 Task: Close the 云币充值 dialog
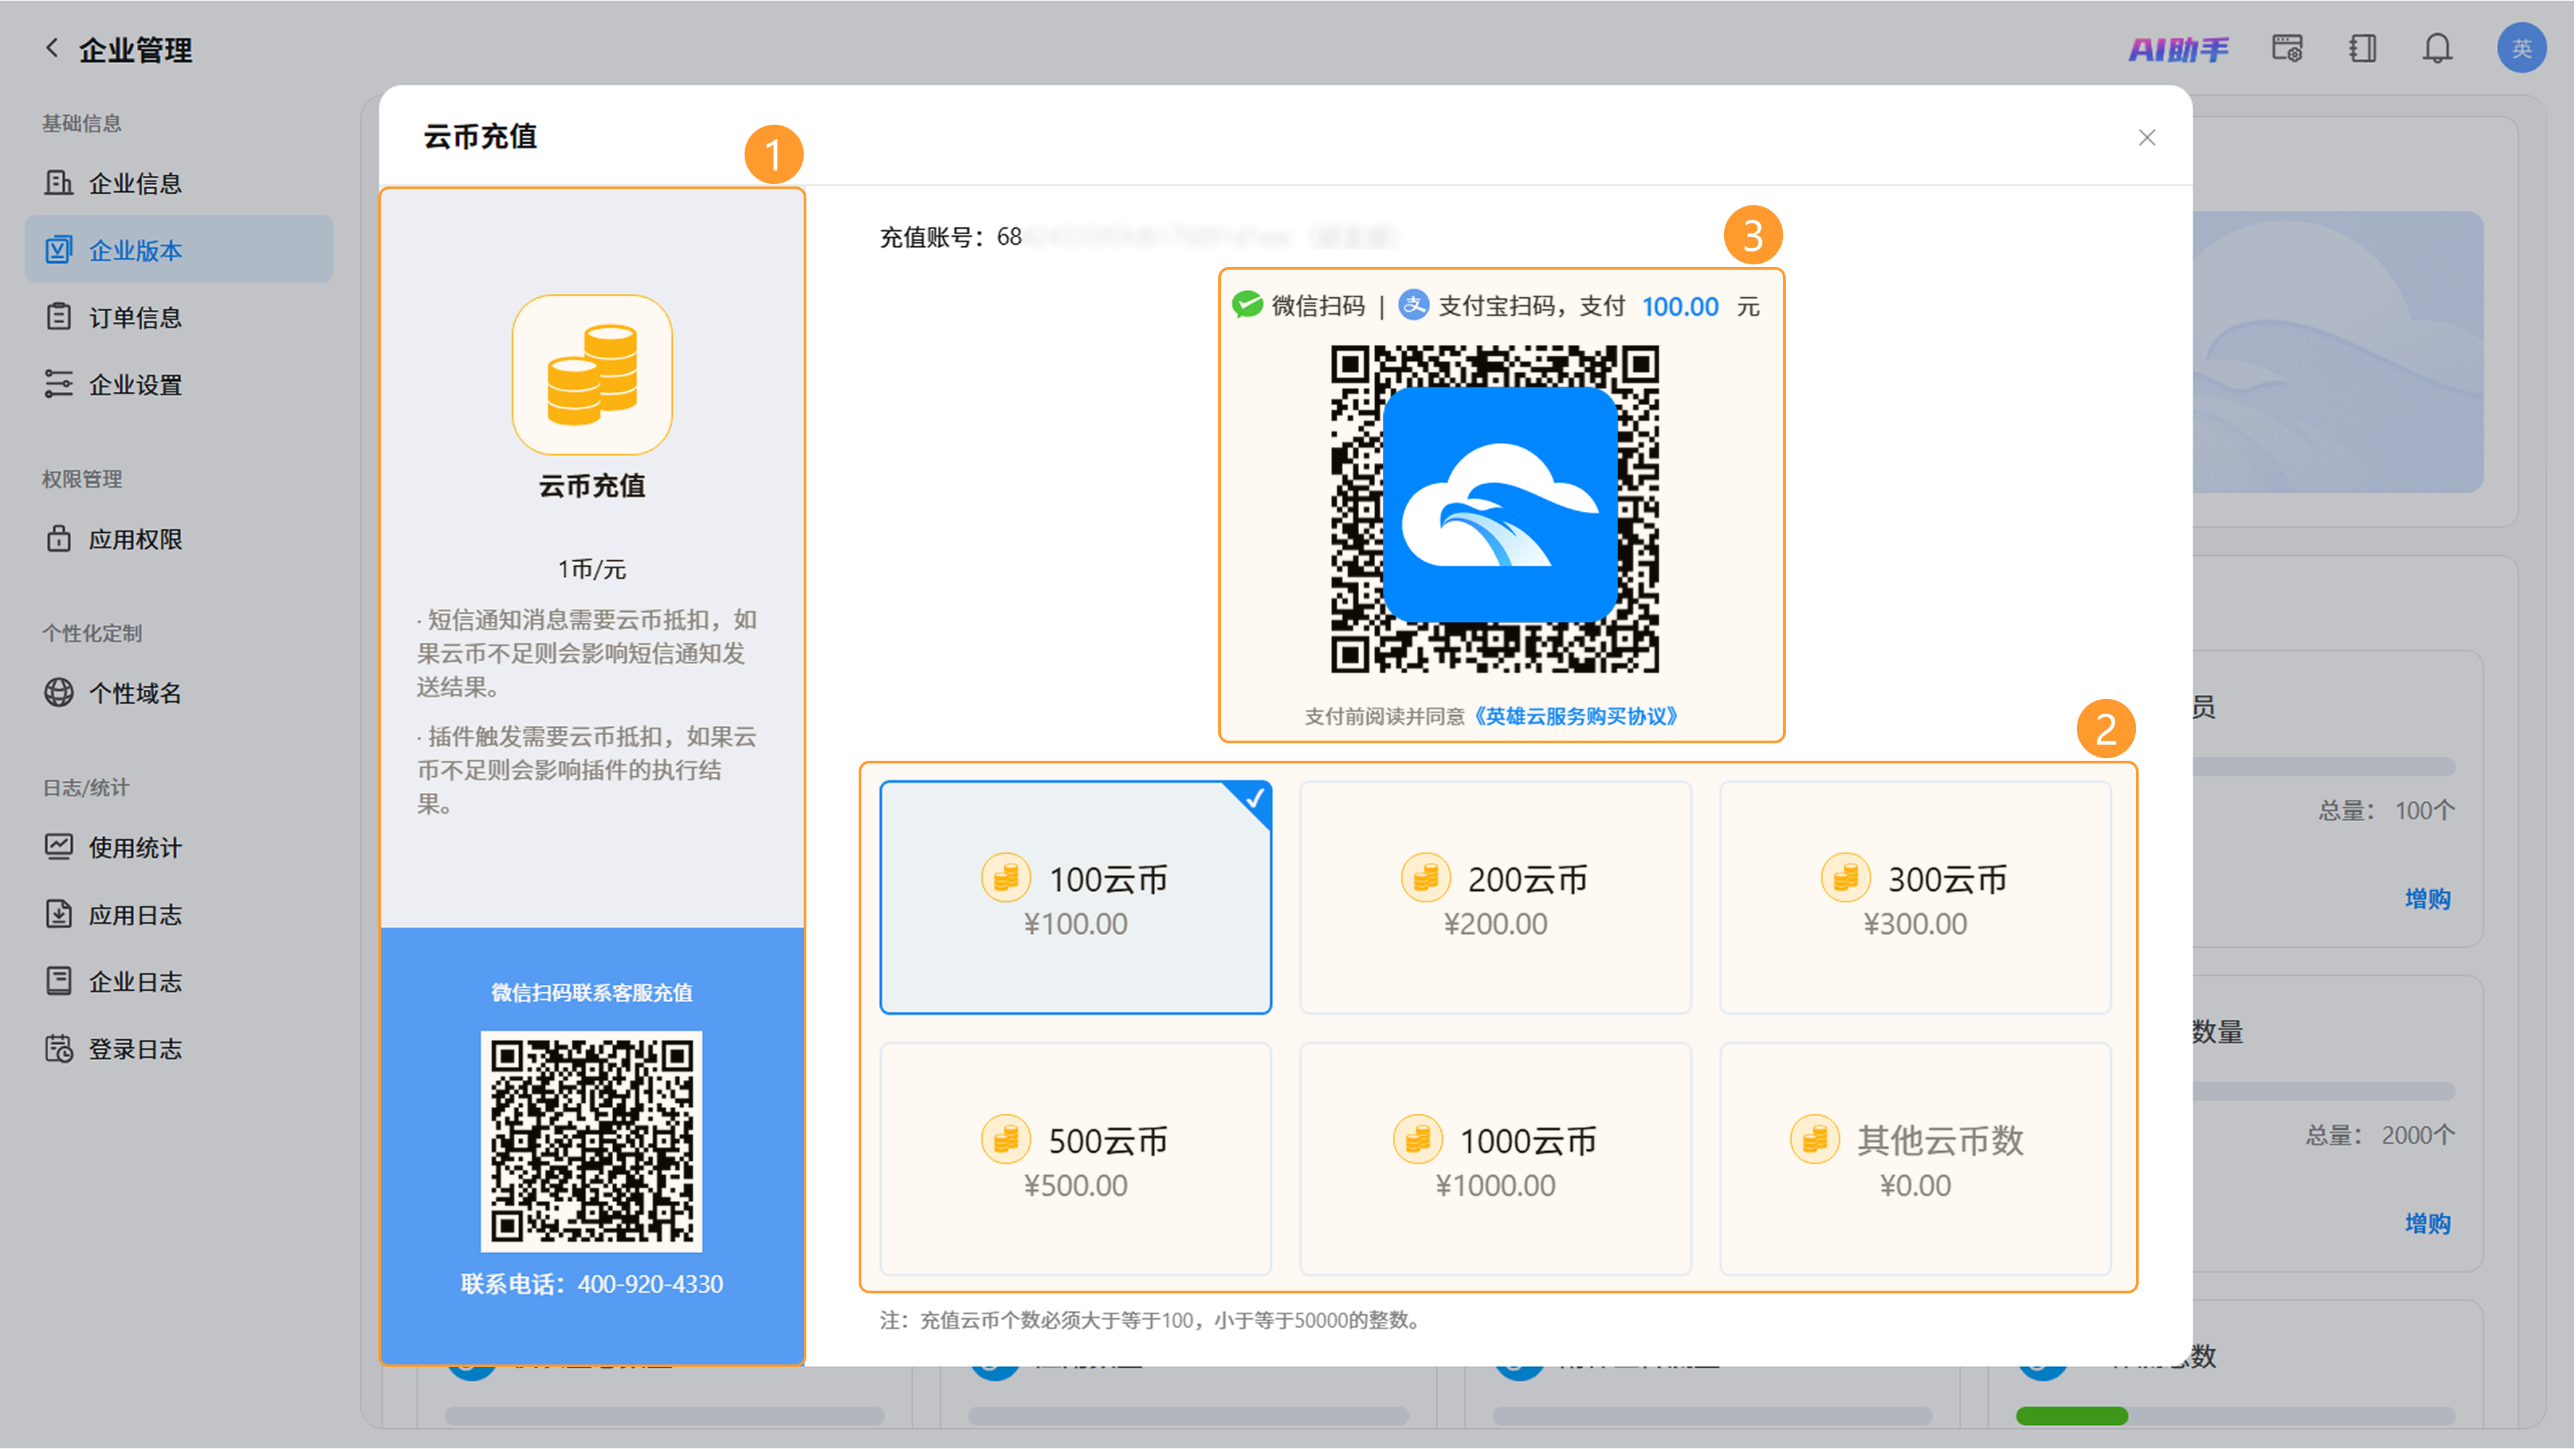click(2146, 138)
